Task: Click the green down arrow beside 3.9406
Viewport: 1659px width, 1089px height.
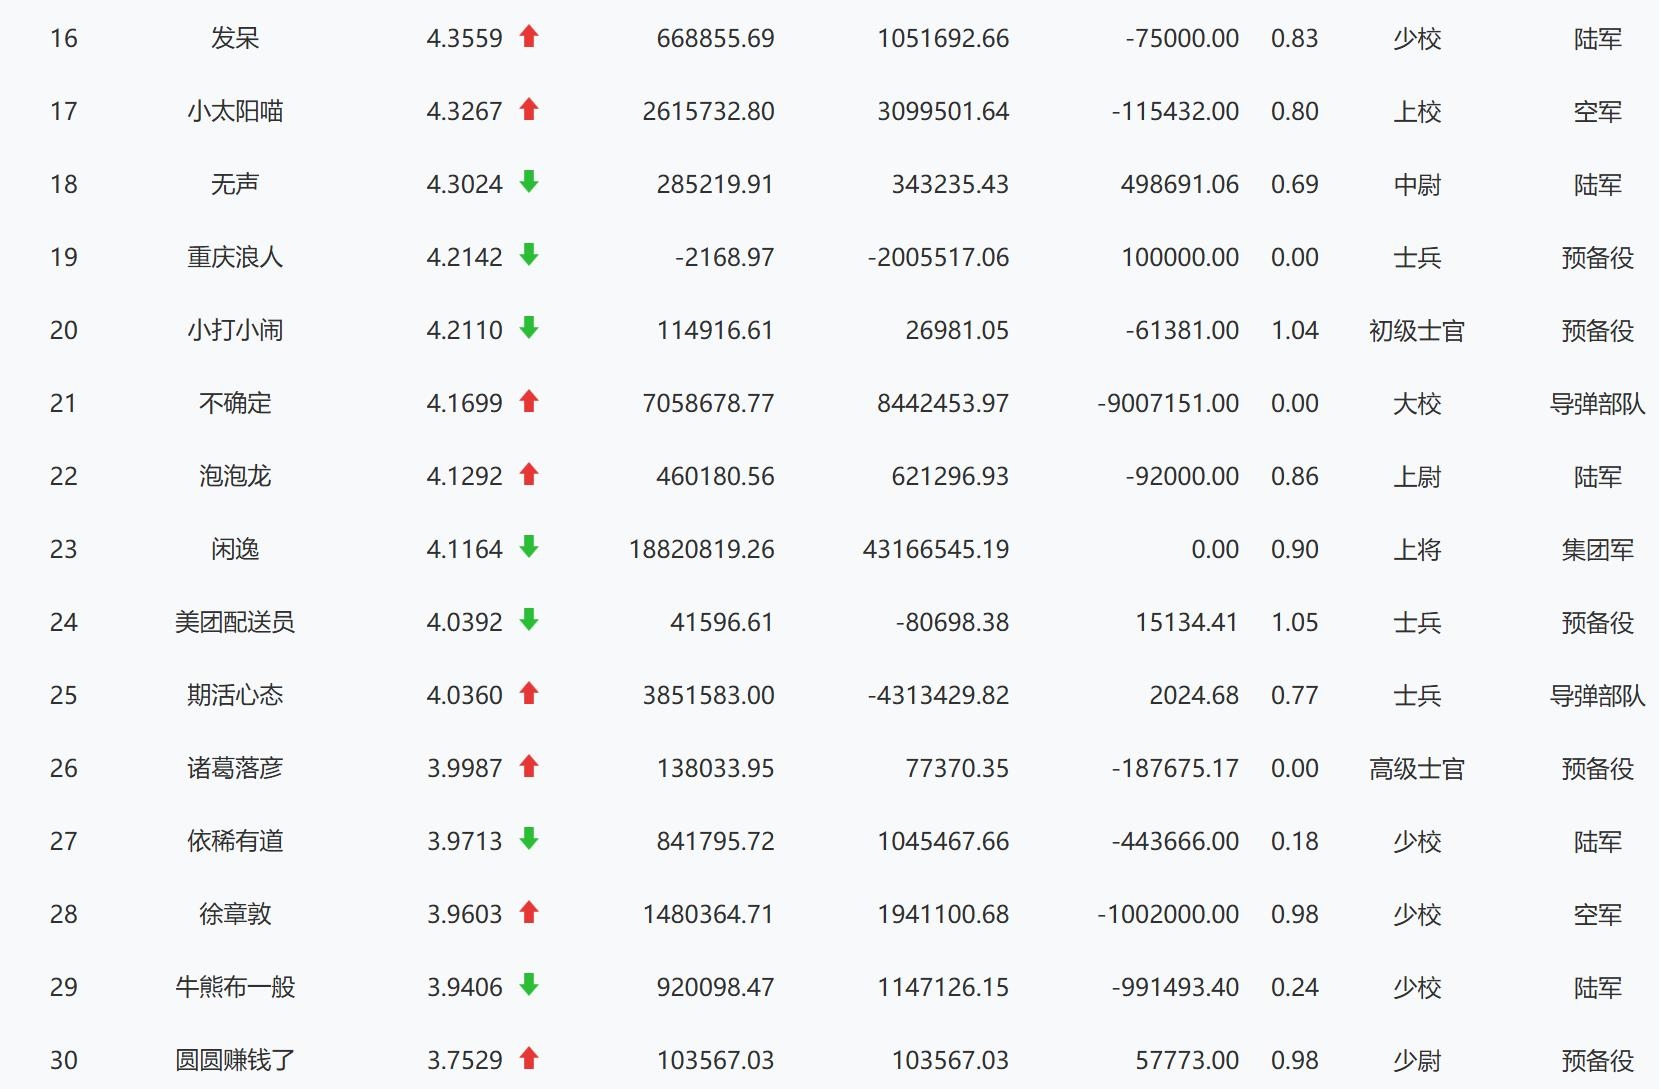Action: click(x=529, y=985)
